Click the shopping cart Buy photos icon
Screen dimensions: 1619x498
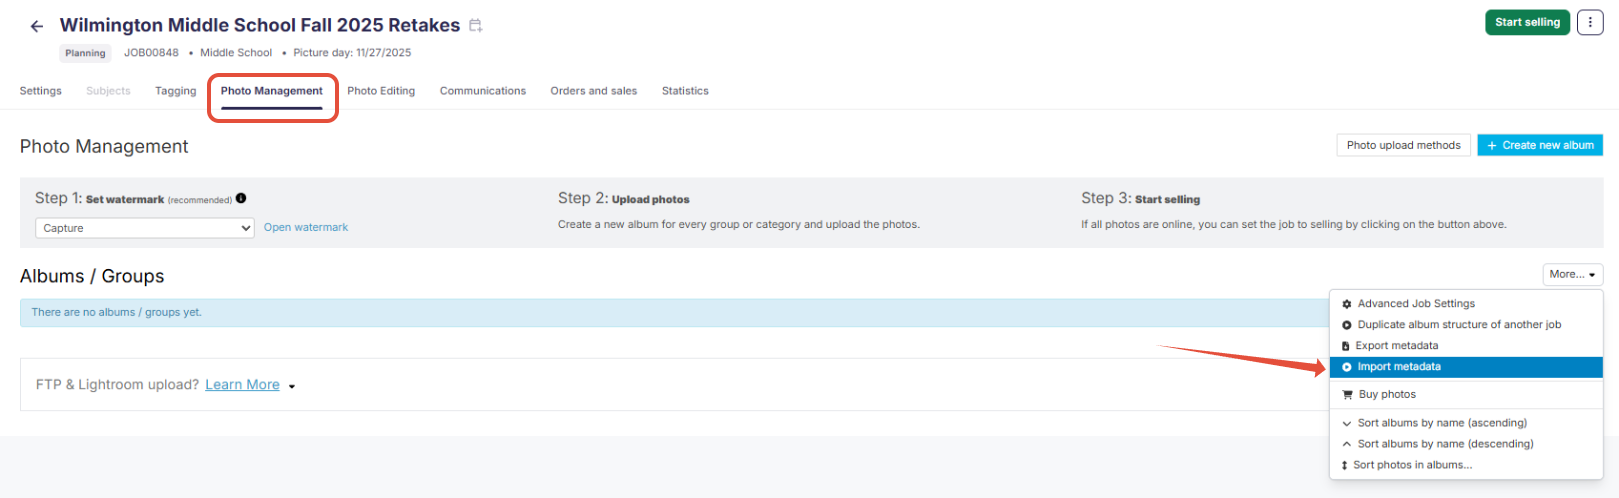point(1347,395)
